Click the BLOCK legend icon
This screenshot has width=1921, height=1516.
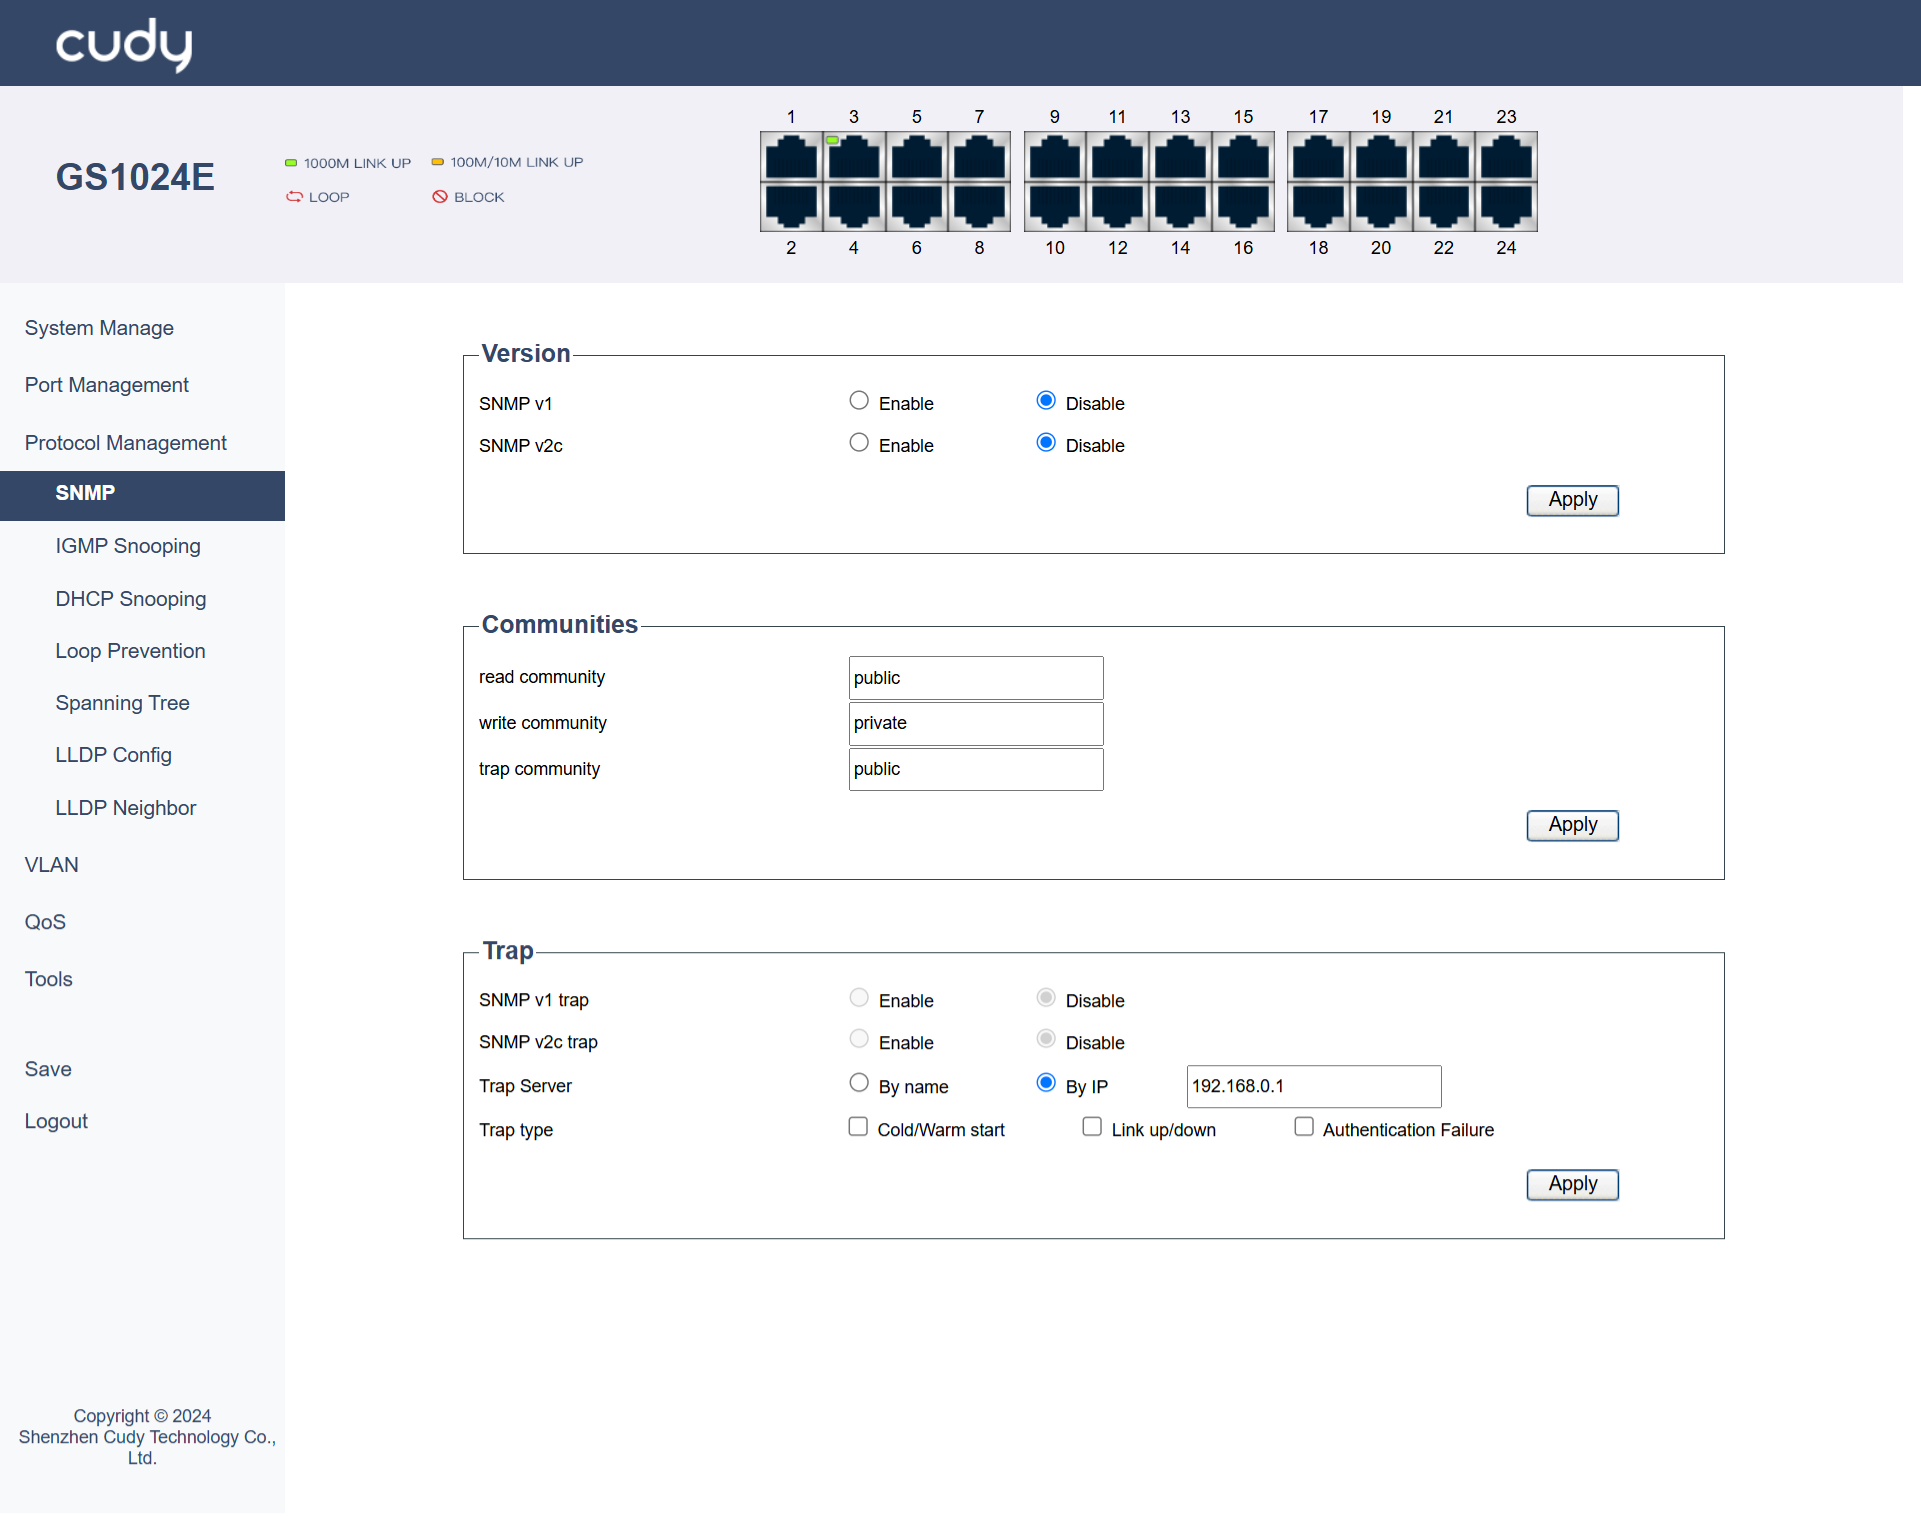click(x=440, y=197)
